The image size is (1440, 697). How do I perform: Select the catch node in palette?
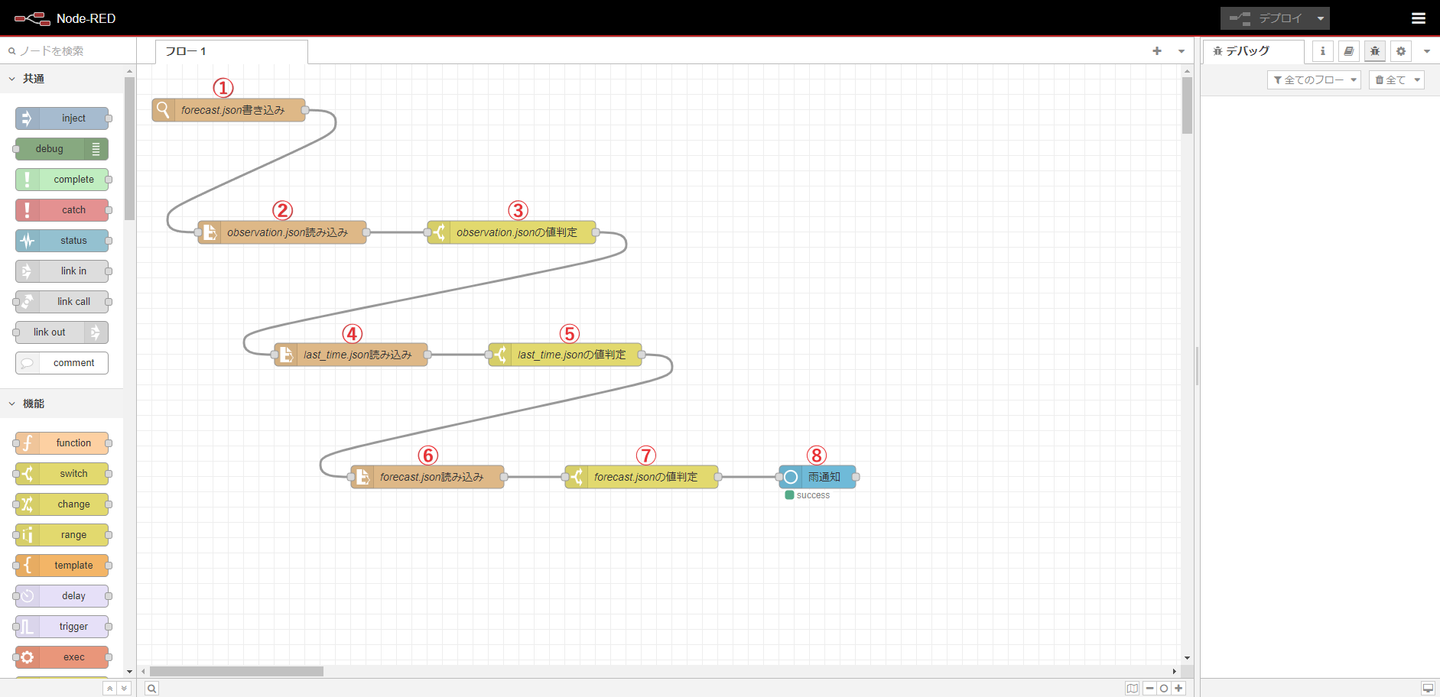(x=62, y=210)
